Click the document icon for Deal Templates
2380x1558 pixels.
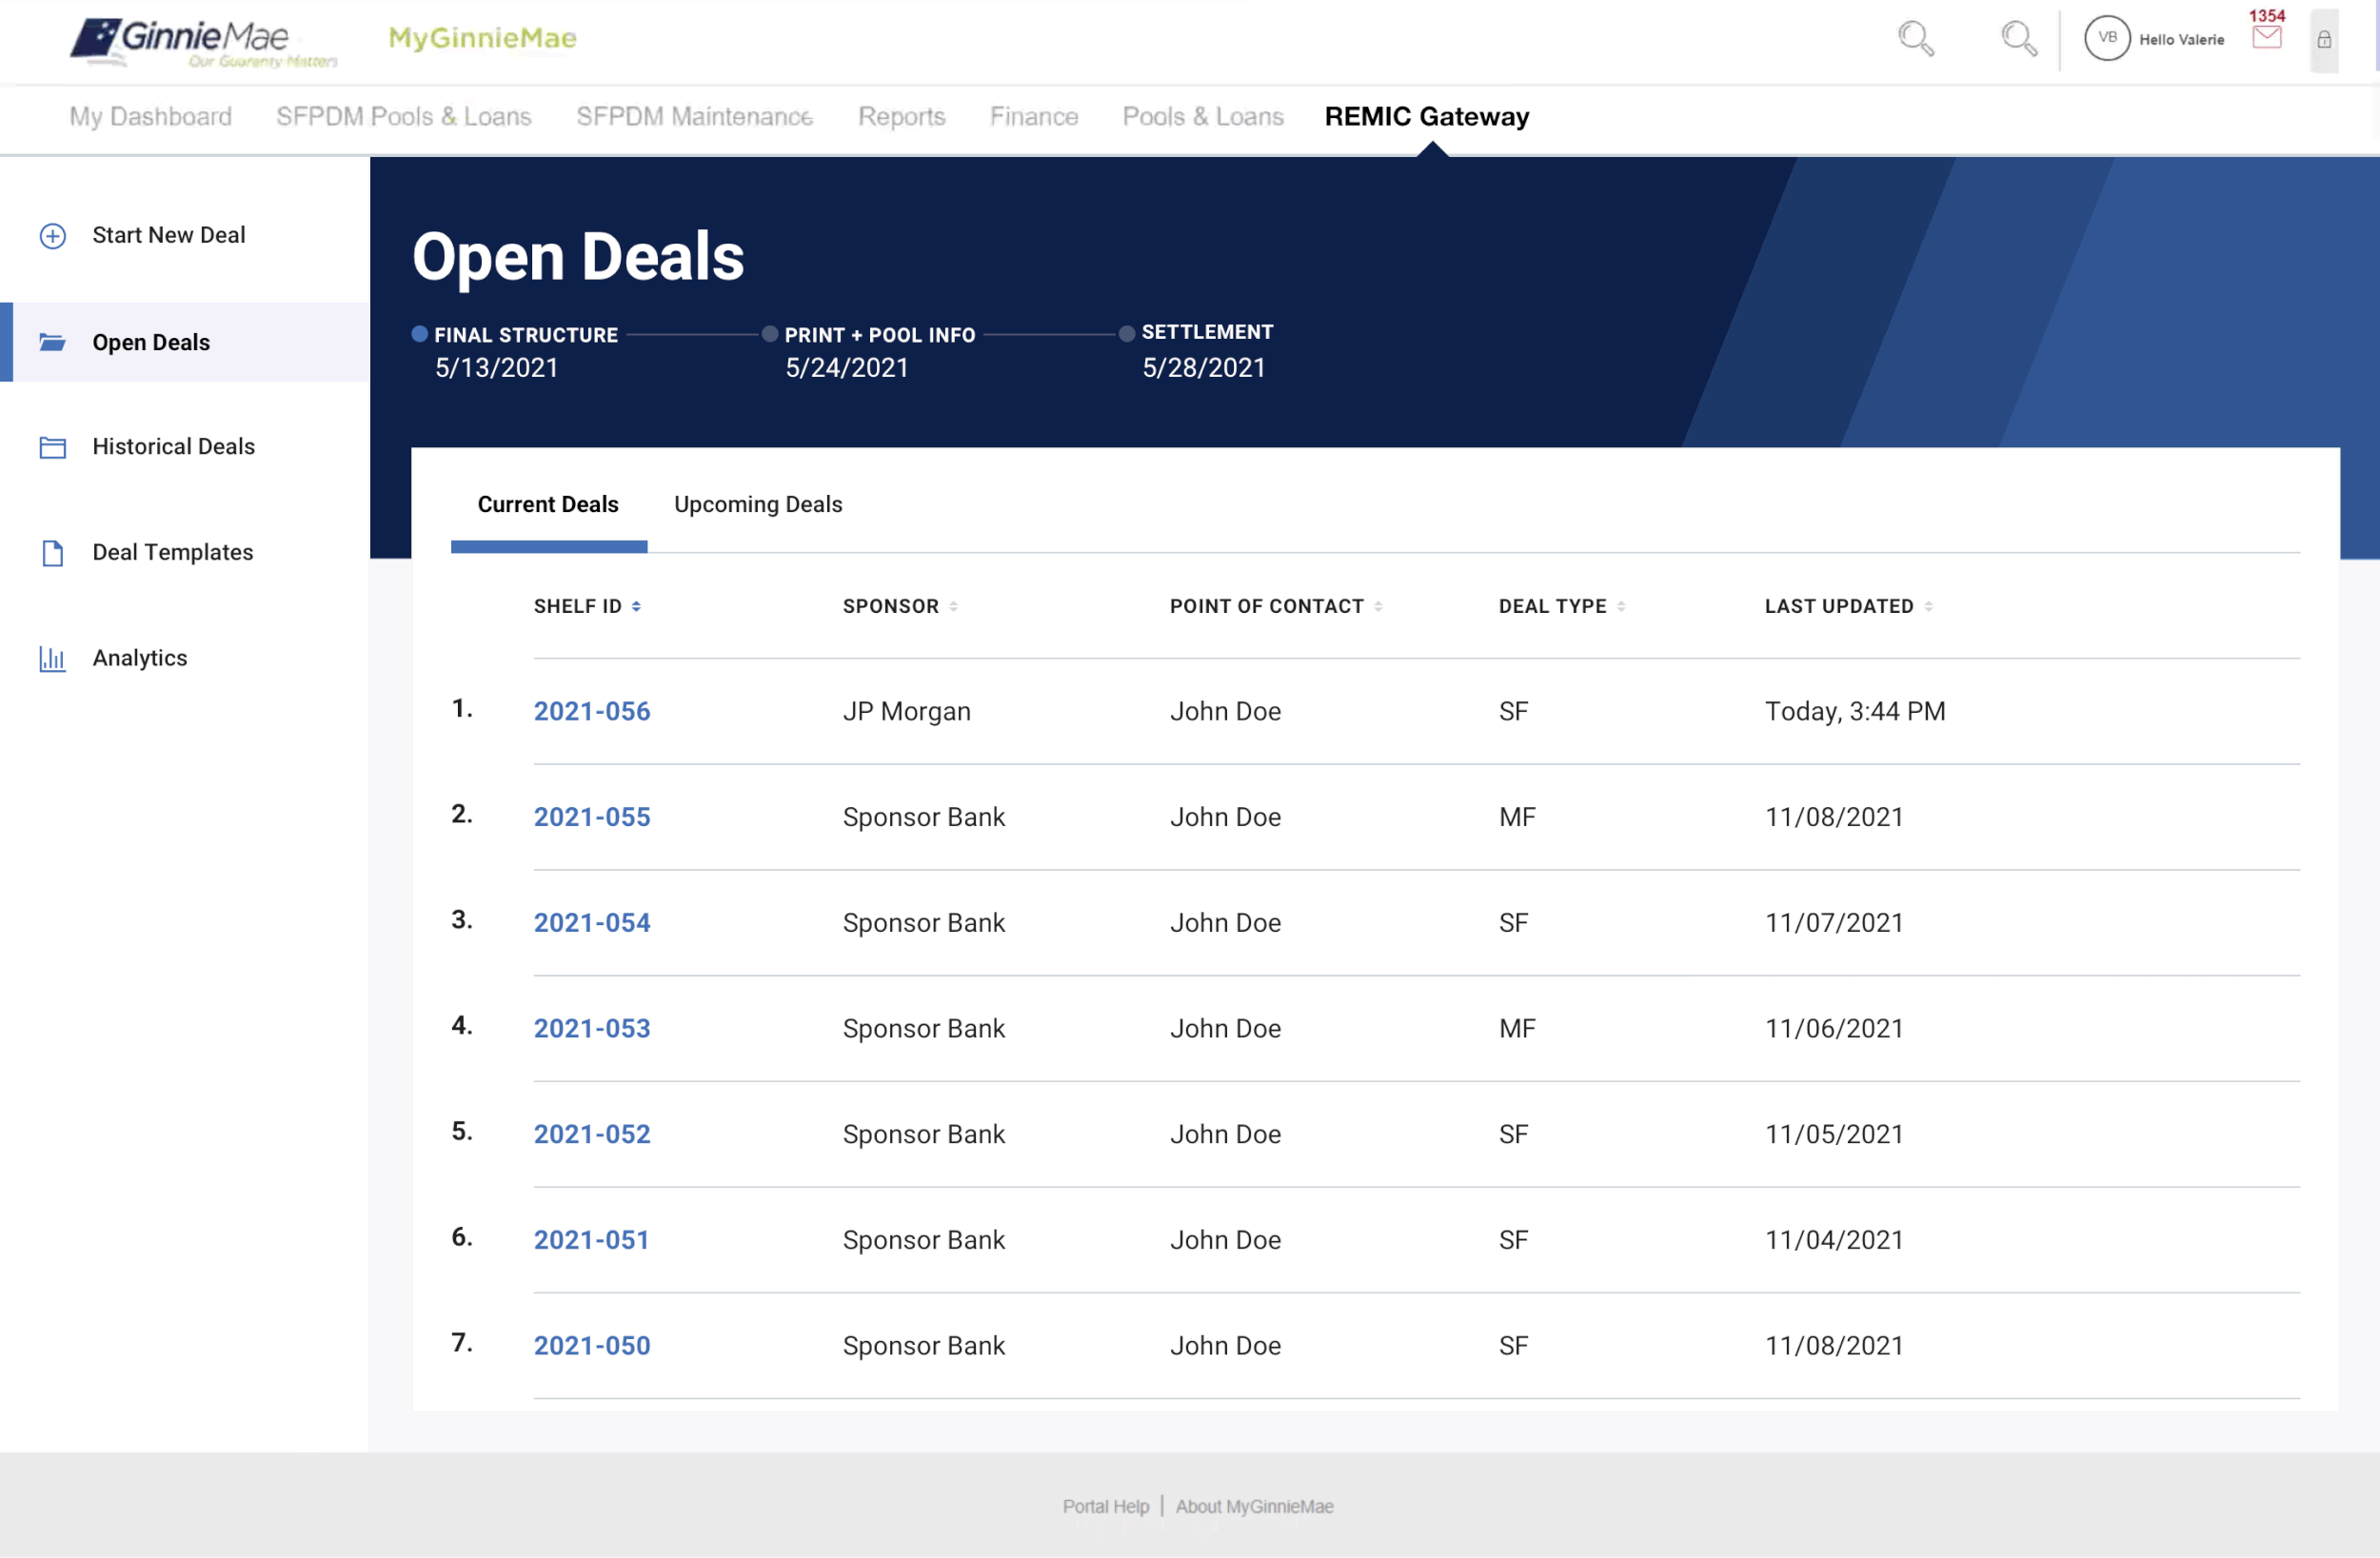click(52, 553)
